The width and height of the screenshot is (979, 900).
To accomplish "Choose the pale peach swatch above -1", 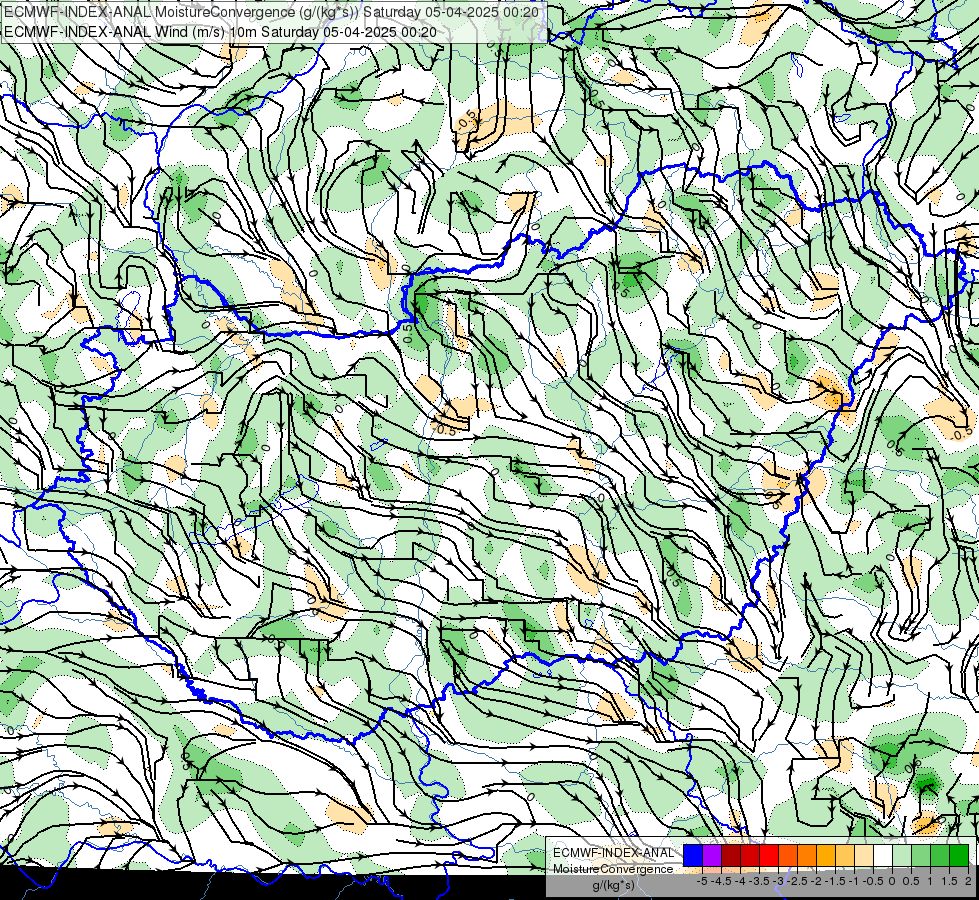I will pyautogui.click(x=863, y=855).
